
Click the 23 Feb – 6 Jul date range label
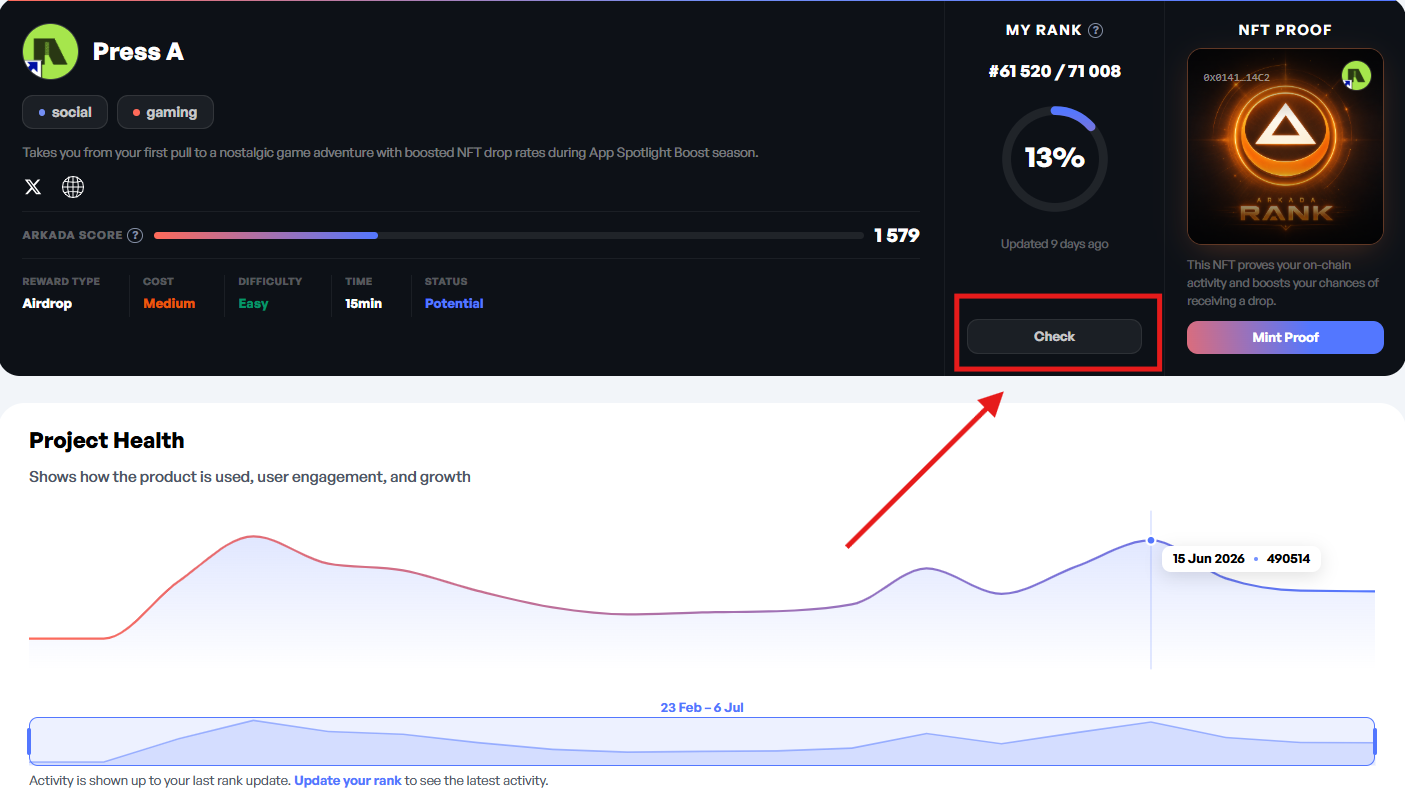pos(702,707)
